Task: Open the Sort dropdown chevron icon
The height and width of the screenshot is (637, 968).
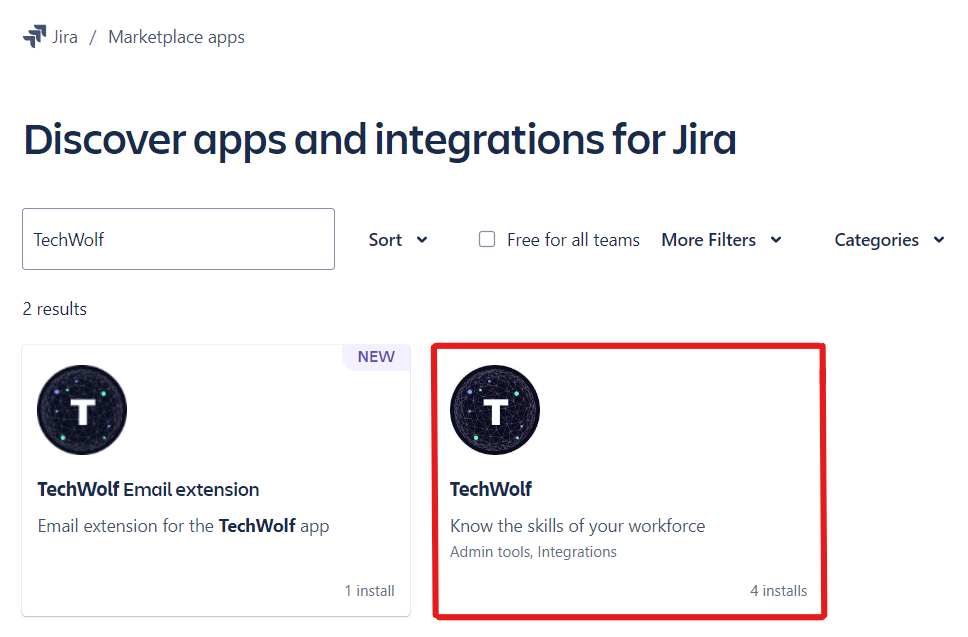Action: coord(424,240)
